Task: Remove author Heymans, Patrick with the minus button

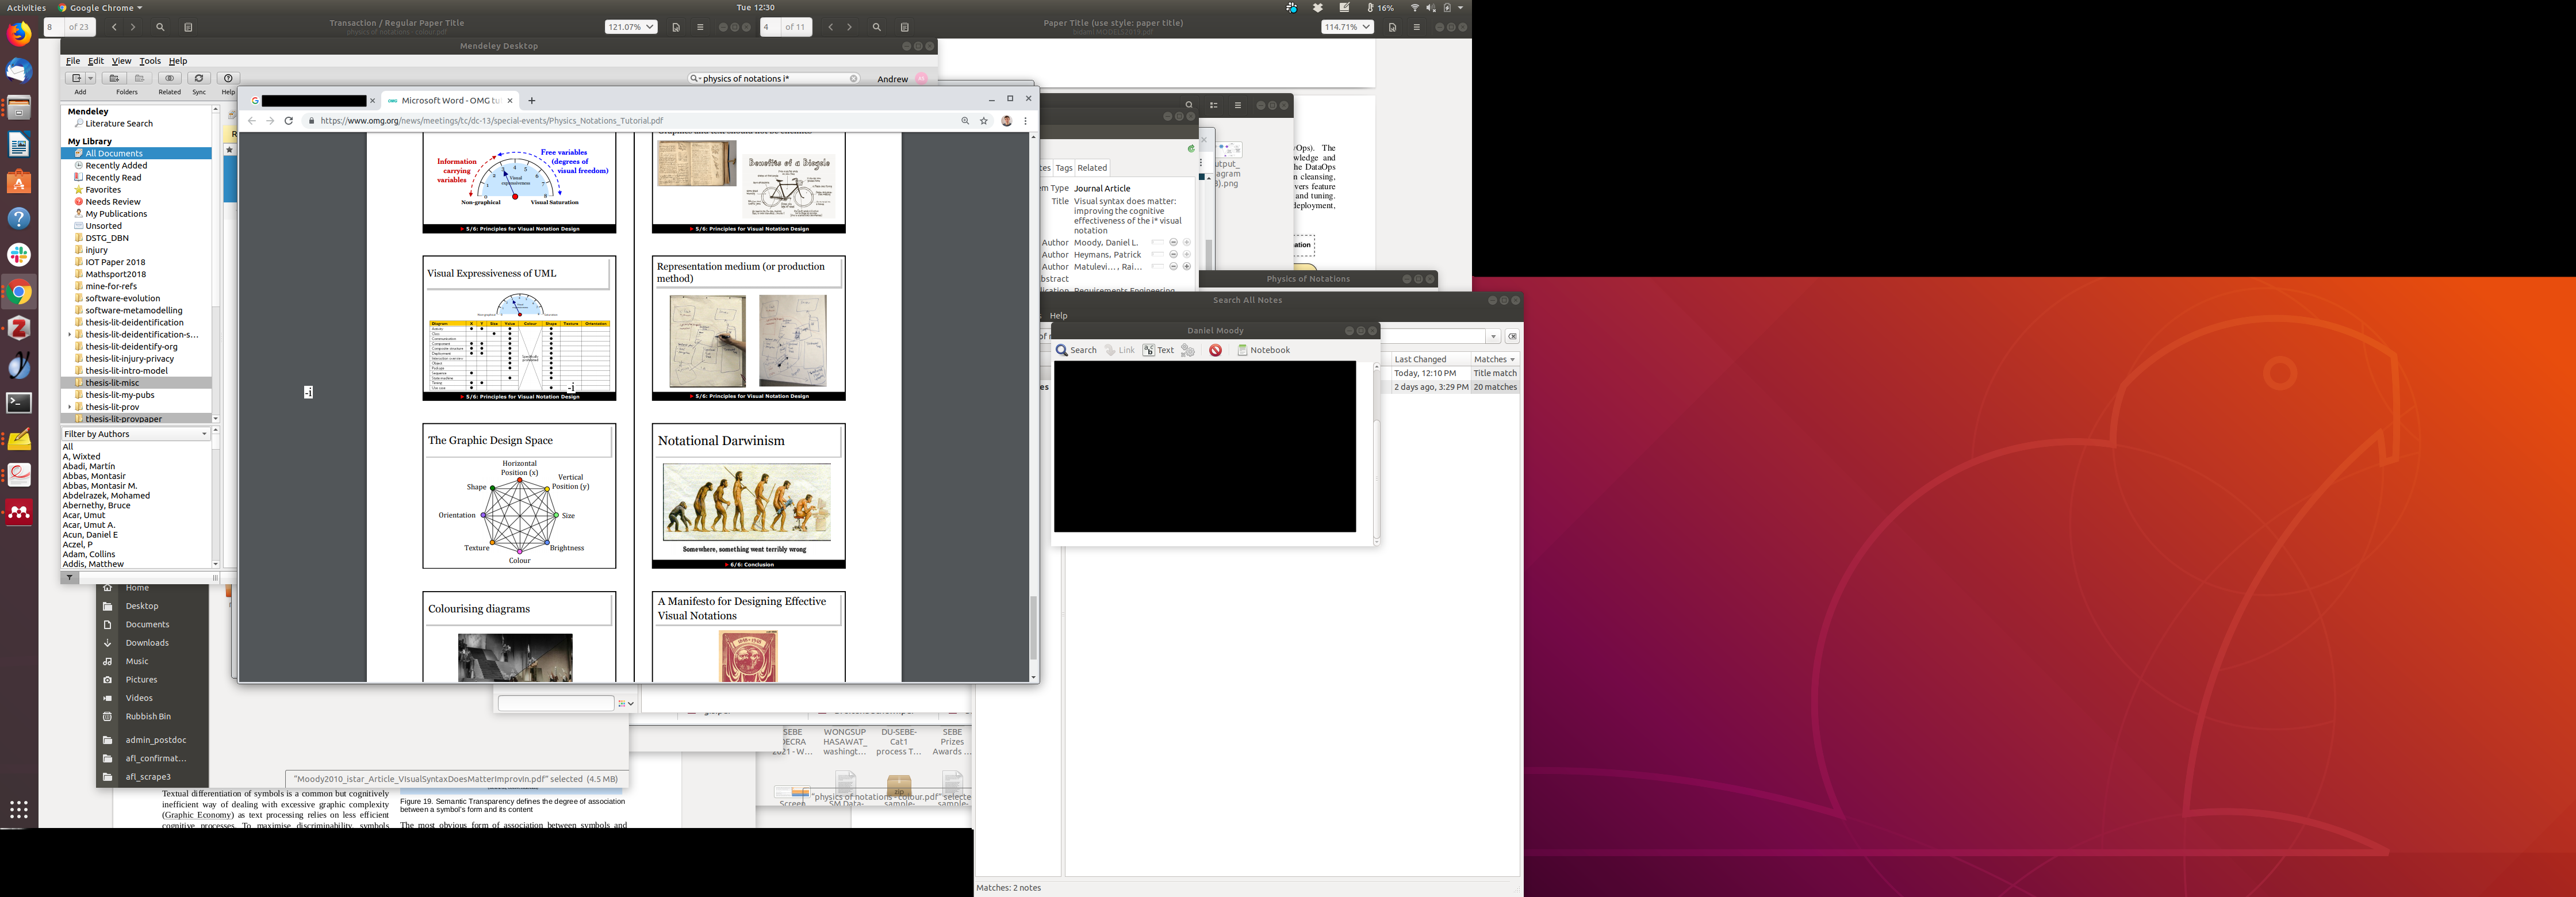Action: point(1174,255)
